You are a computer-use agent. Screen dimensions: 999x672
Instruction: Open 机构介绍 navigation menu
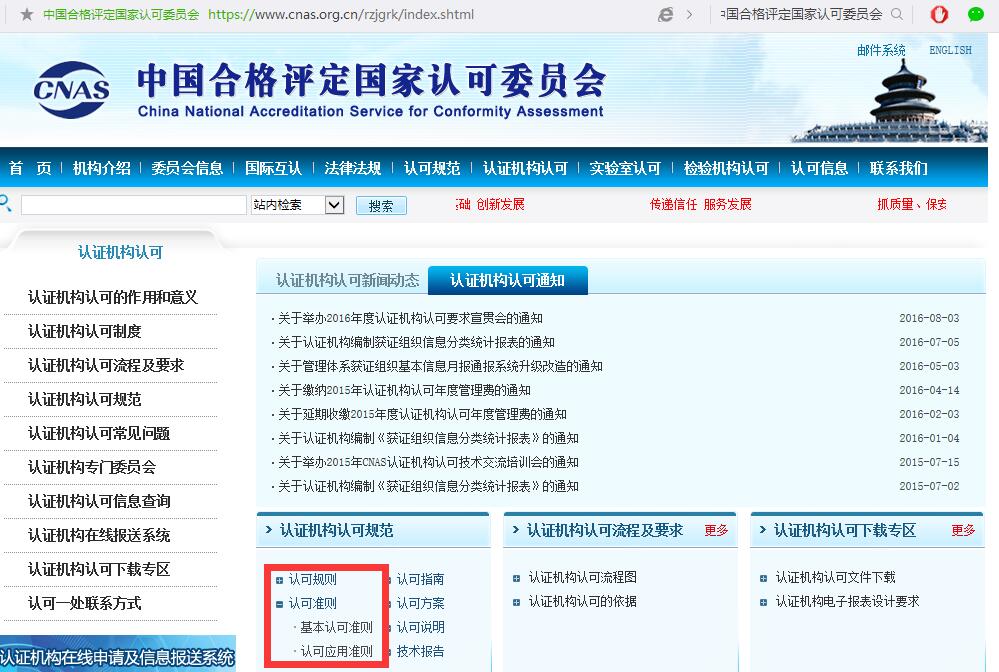click(102, 168)
